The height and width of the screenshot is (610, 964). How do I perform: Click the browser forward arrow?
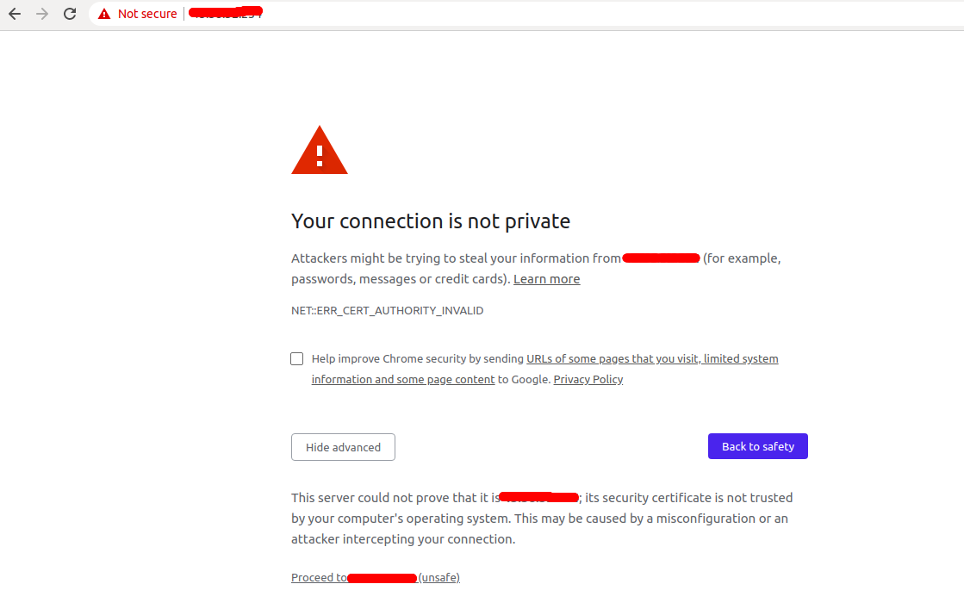point(42,14)
